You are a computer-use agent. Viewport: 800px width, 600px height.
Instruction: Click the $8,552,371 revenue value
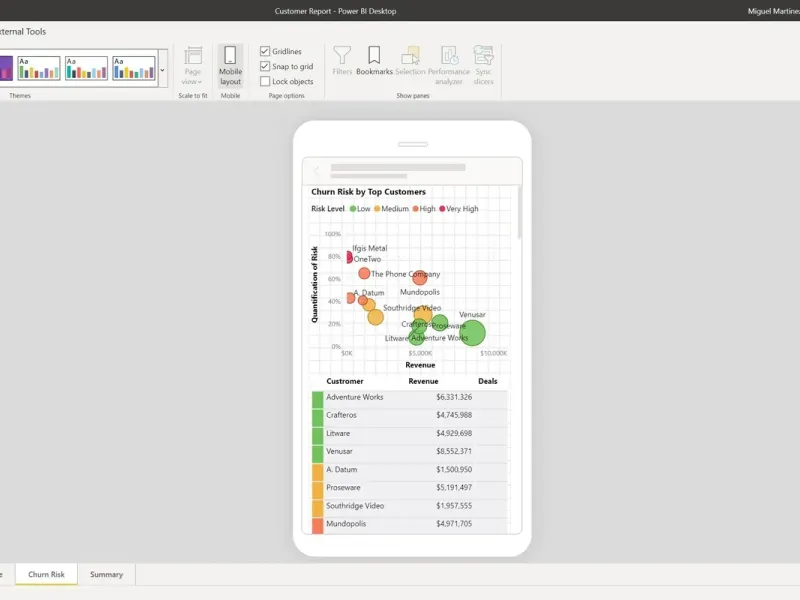pyautogui.click(x=454, y=452)
